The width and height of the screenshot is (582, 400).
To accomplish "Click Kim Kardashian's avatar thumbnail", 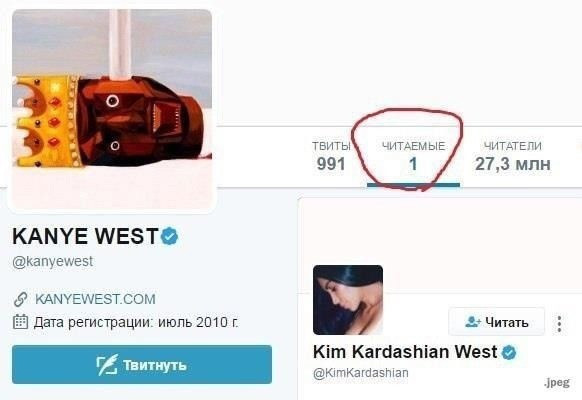I will click(x=348, y=300).
